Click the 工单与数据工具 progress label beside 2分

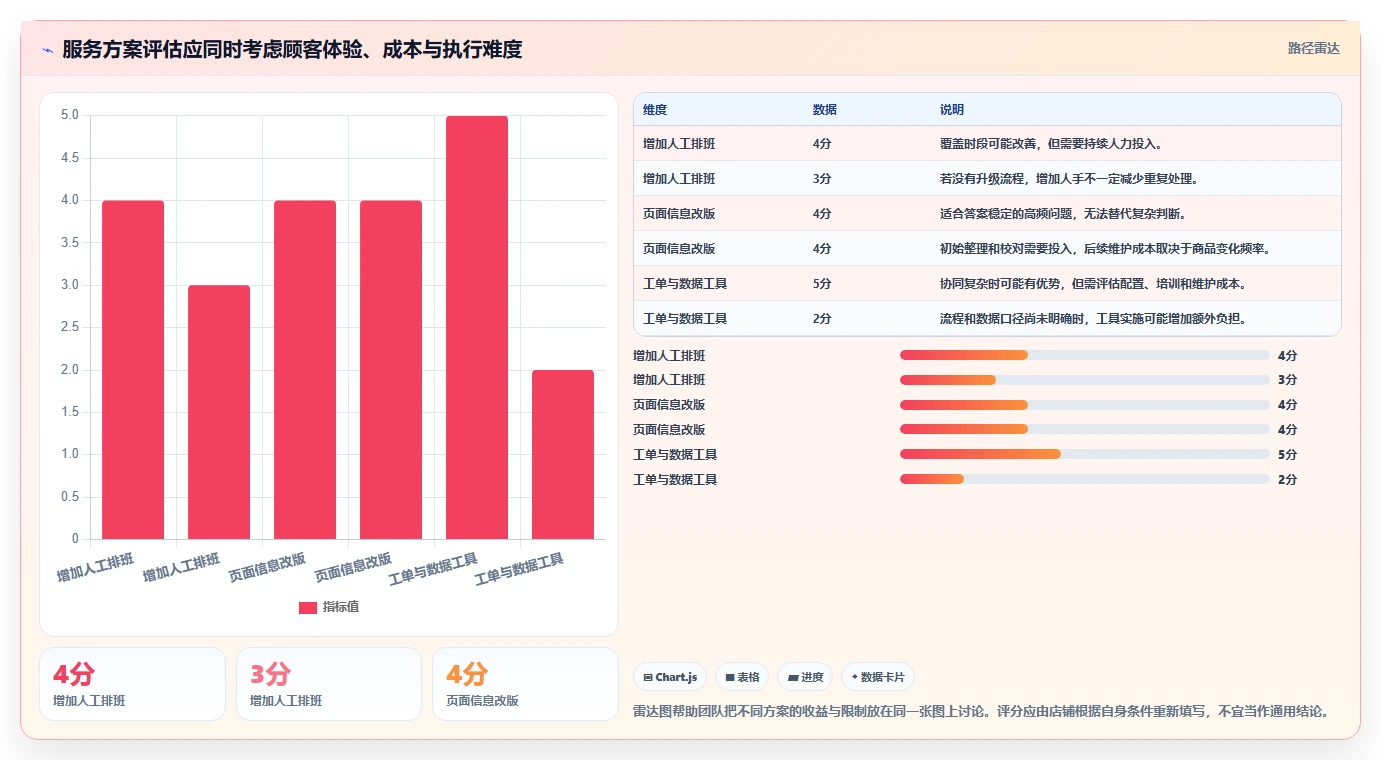675,479
